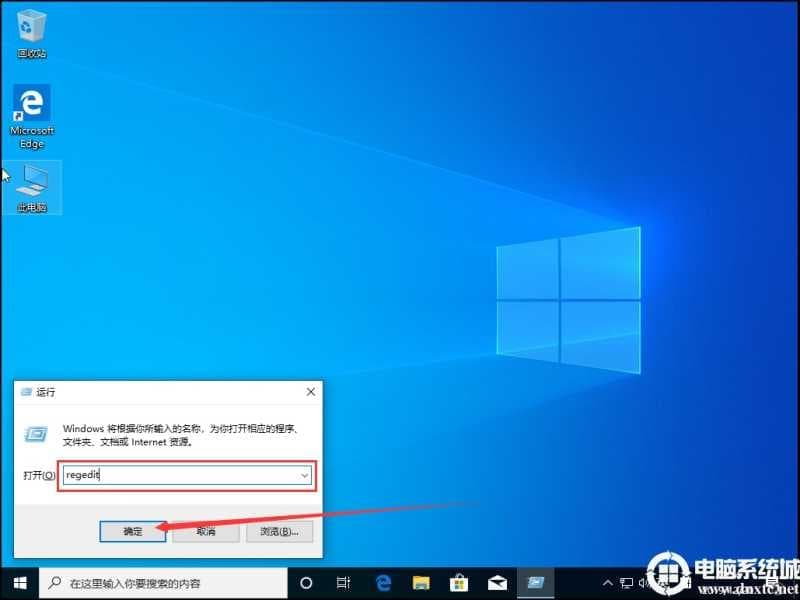Open Microsoft Store from the taskbar
The width and height of the screenshot is (800, 600).
[459, 583]
